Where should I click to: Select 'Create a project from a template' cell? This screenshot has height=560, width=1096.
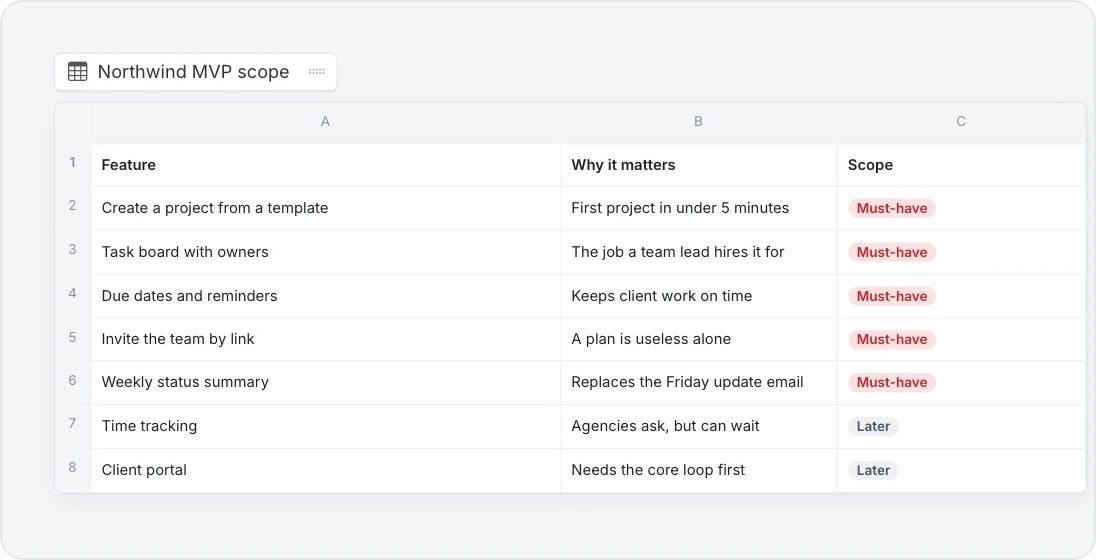coord(326,208)
